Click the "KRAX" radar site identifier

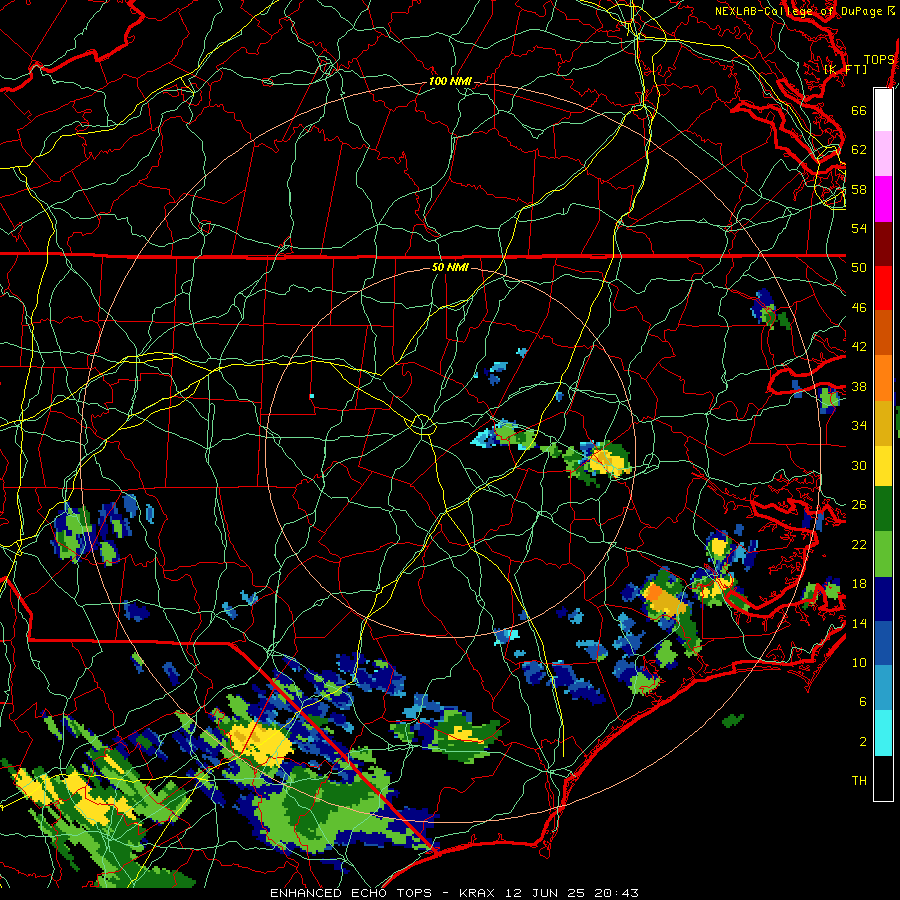coord(479,893)
